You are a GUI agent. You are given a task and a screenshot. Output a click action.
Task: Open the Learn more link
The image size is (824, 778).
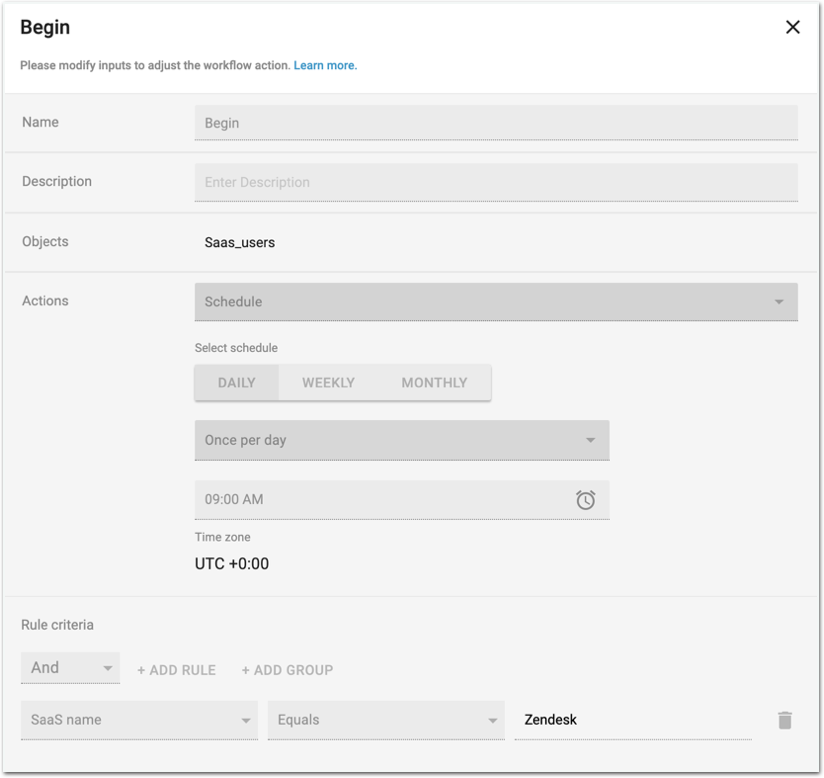(x=325, y=65)
